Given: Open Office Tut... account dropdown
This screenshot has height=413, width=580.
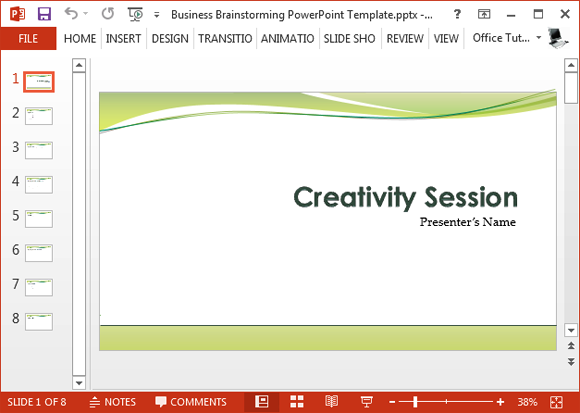Looking at the screenshot, I should coord(507,38).
